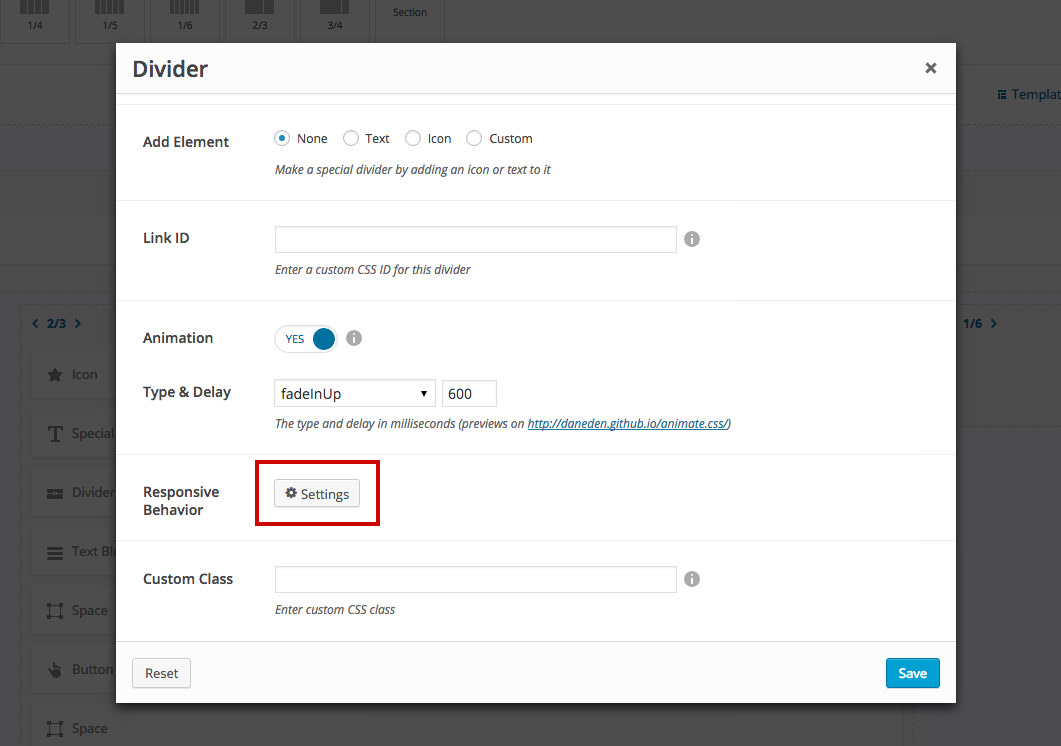Click the Divider element icon in background
The height and width of the screenshot is (746, 1061).
click(x=55, y=493)
